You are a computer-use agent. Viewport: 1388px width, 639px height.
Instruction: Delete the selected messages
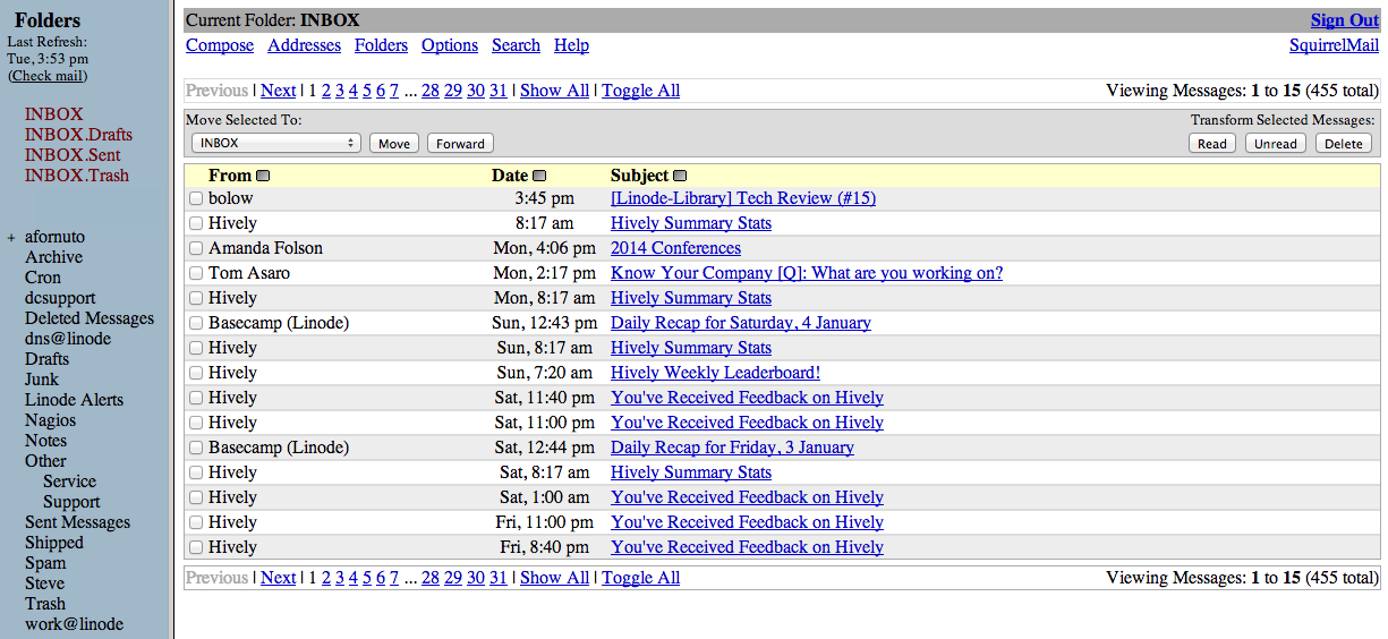coord(1343,142)
